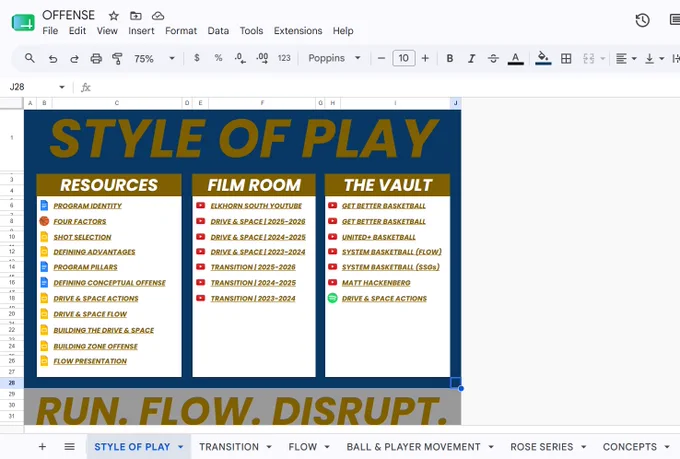Open the Name box dropdown arrow
The width and height of the screenshot is (680, 459).
click(x=62, y=87)
